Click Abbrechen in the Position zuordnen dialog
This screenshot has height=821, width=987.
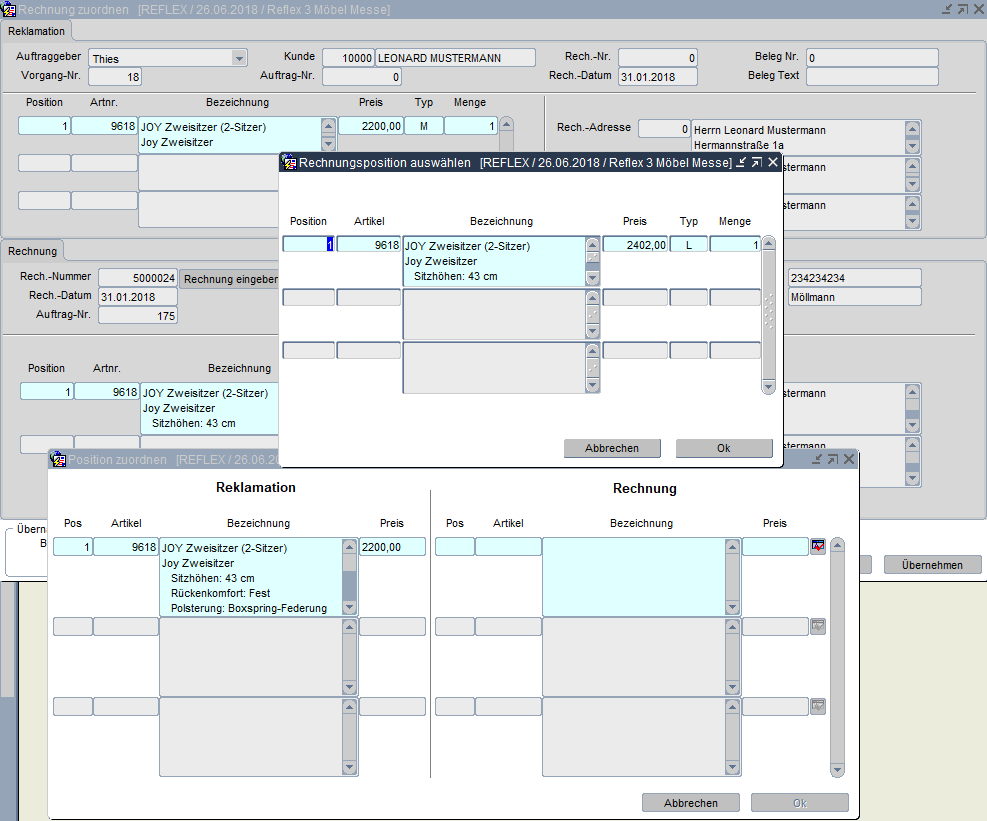tap(690, 803)
